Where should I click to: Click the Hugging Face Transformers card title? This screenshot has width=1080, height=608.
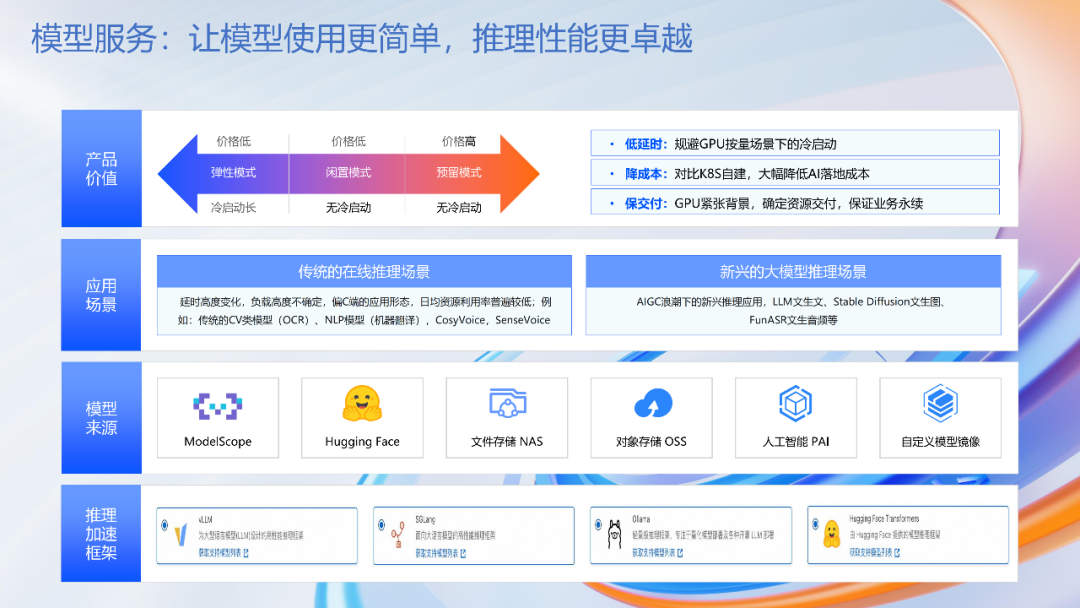[x=884, y=518]
